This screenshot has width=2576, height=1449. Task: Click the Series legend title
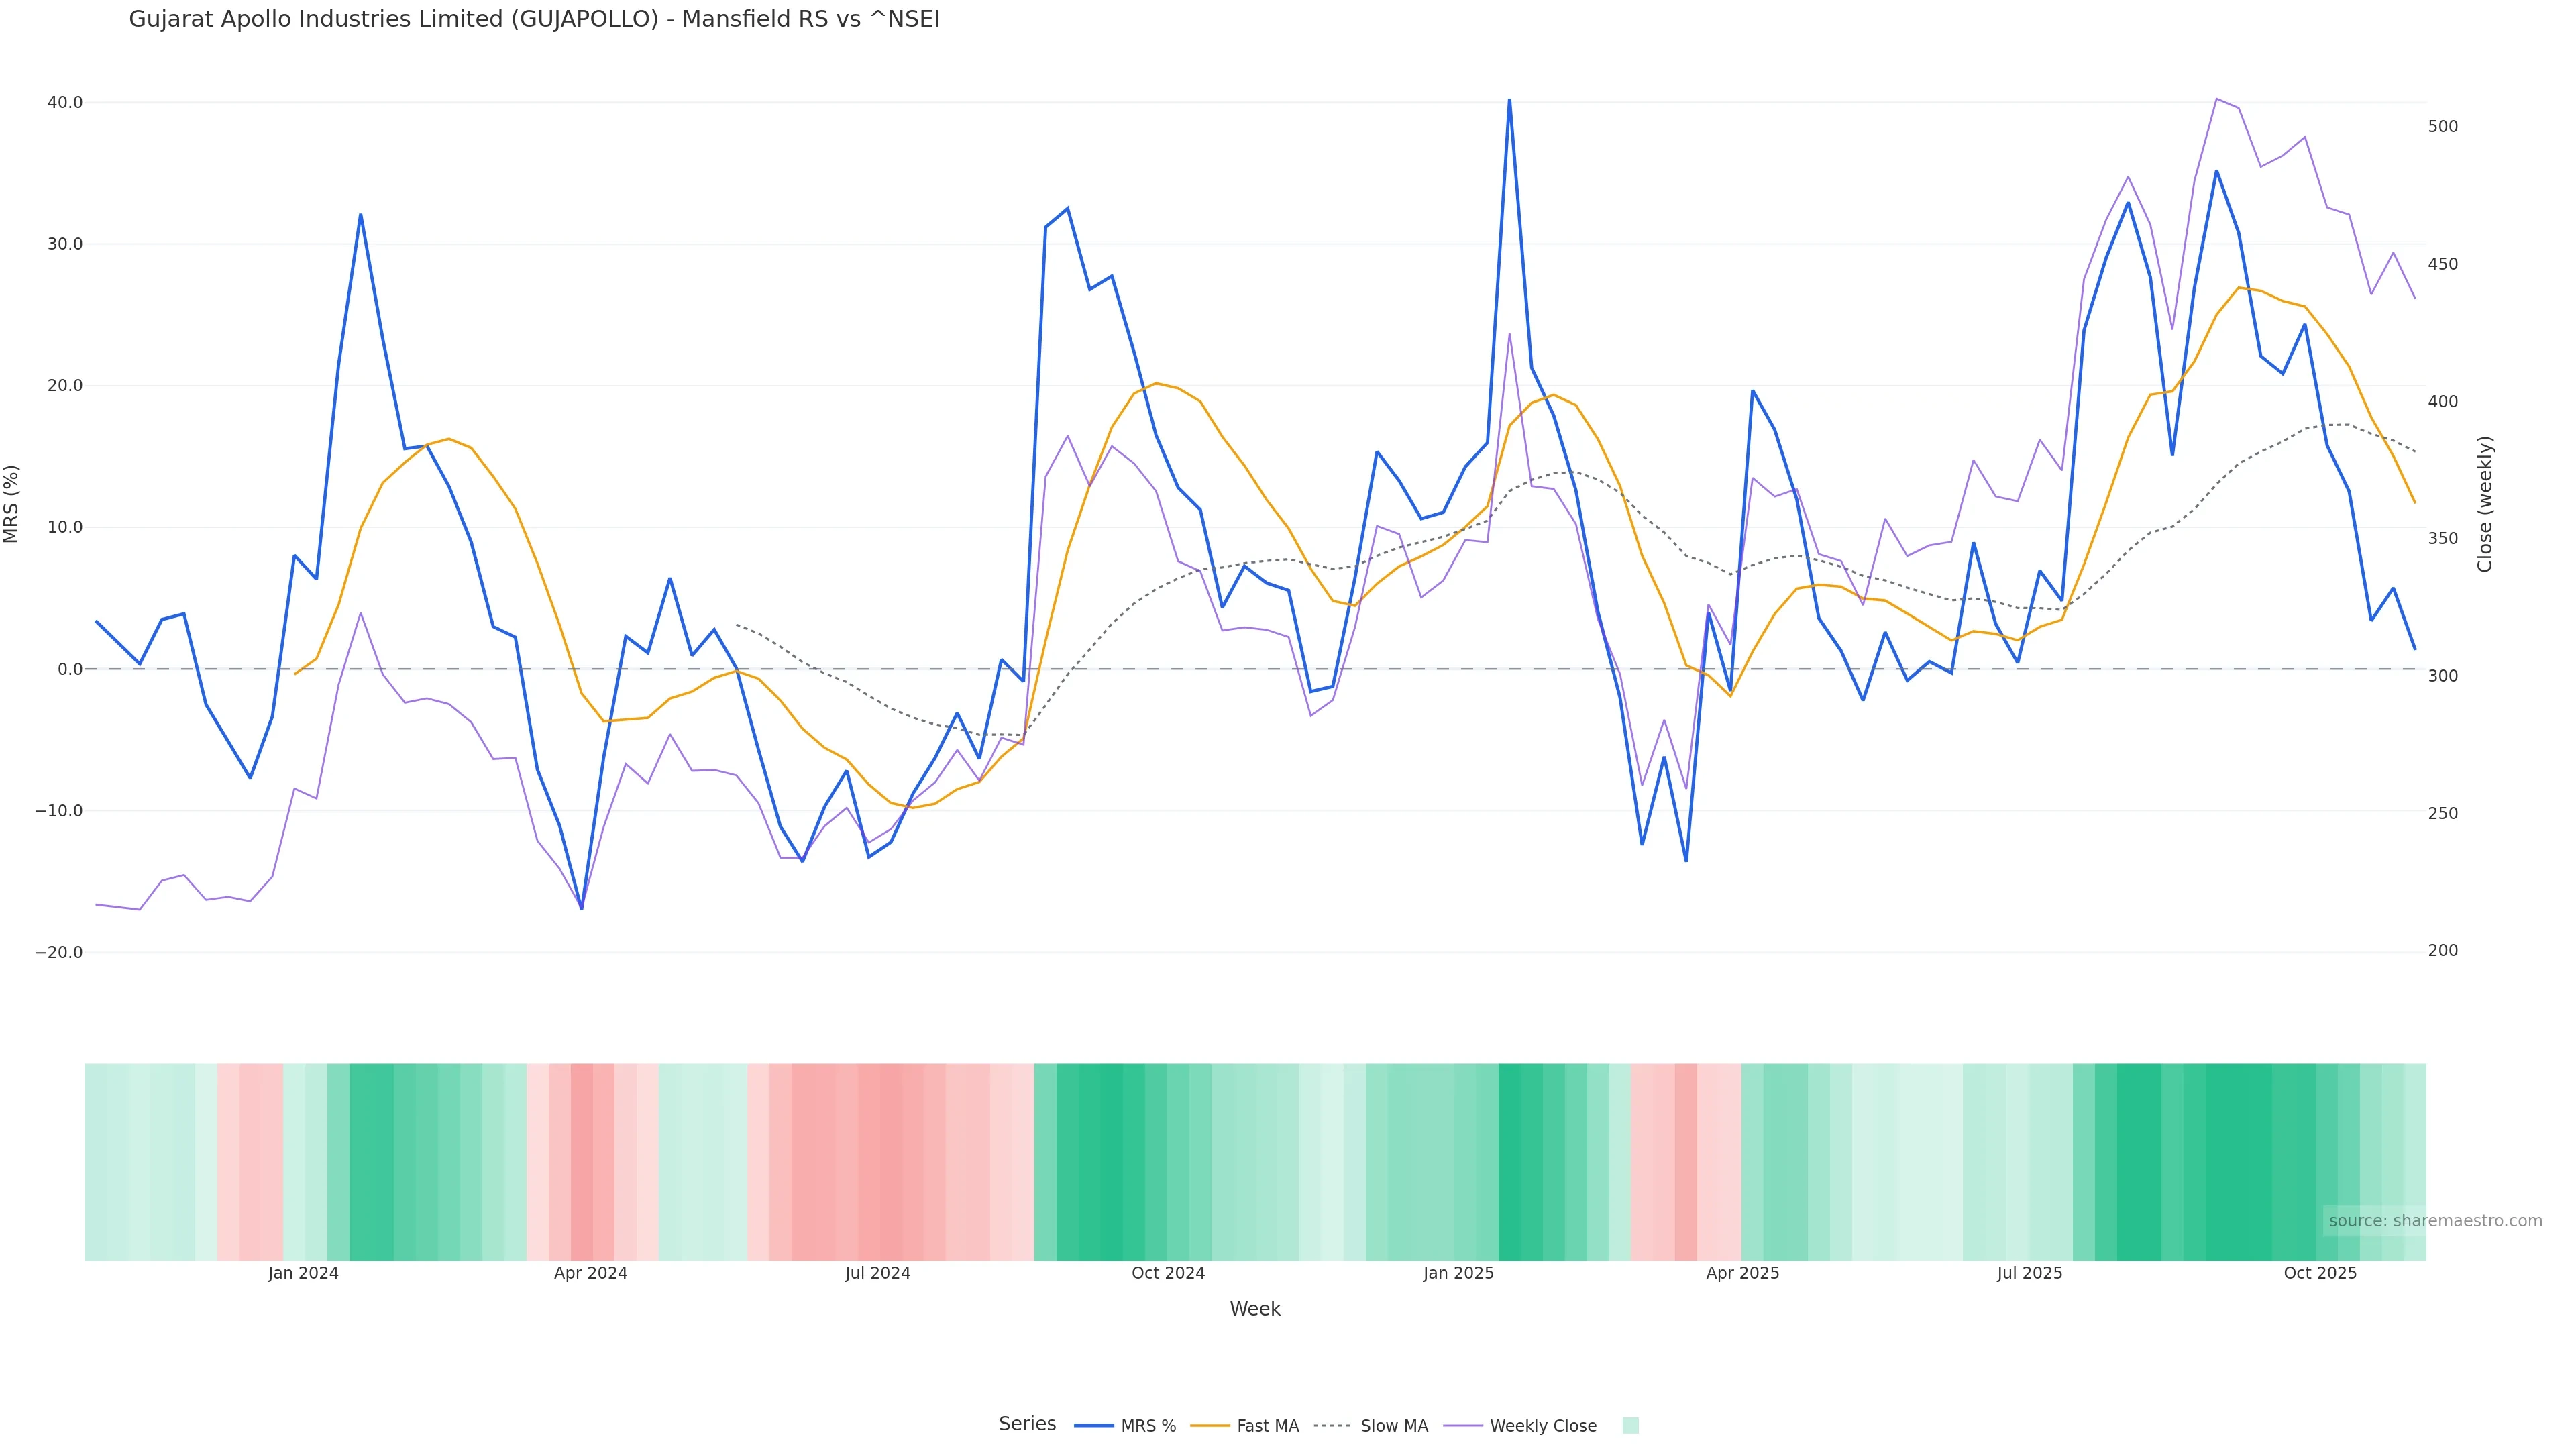1027,1424
